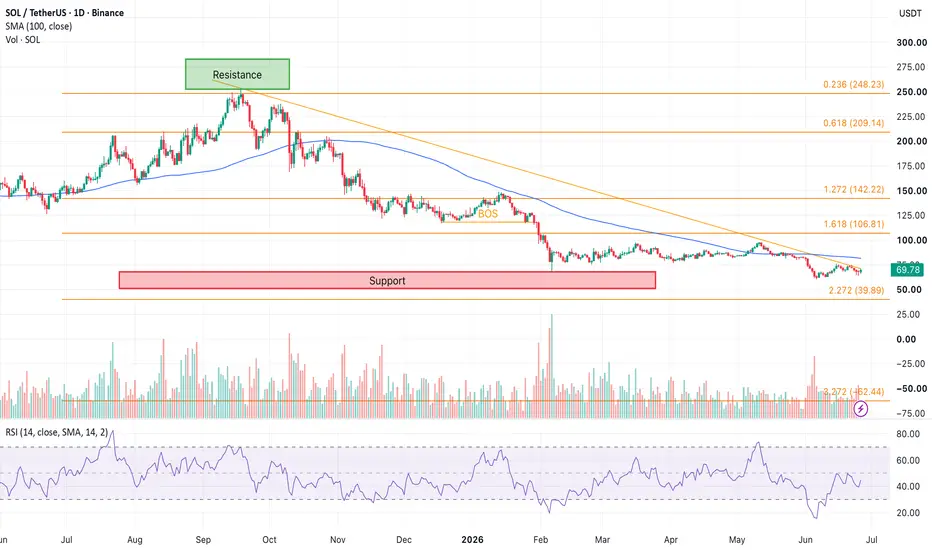Click the 100.00 price axis value

(x=911, y=240)
